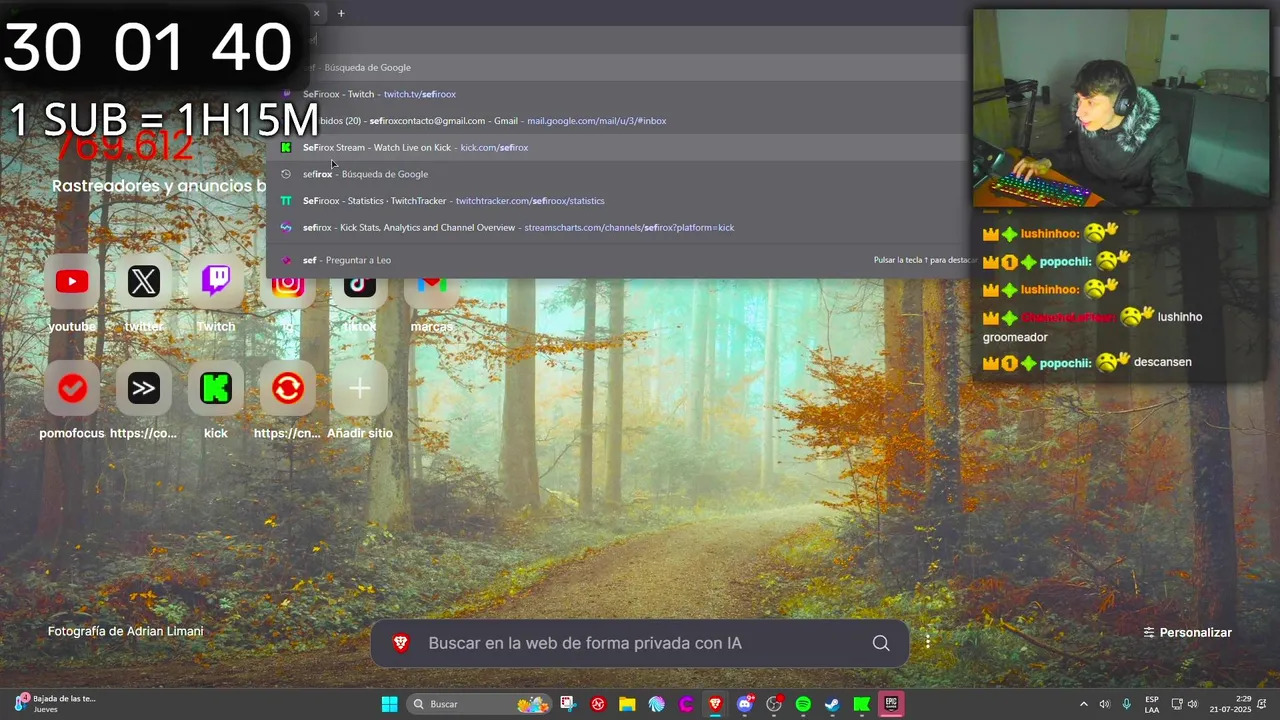Open the swirl-logo app in the taskbar
The image size is (1280, 720).
[656, 704]
